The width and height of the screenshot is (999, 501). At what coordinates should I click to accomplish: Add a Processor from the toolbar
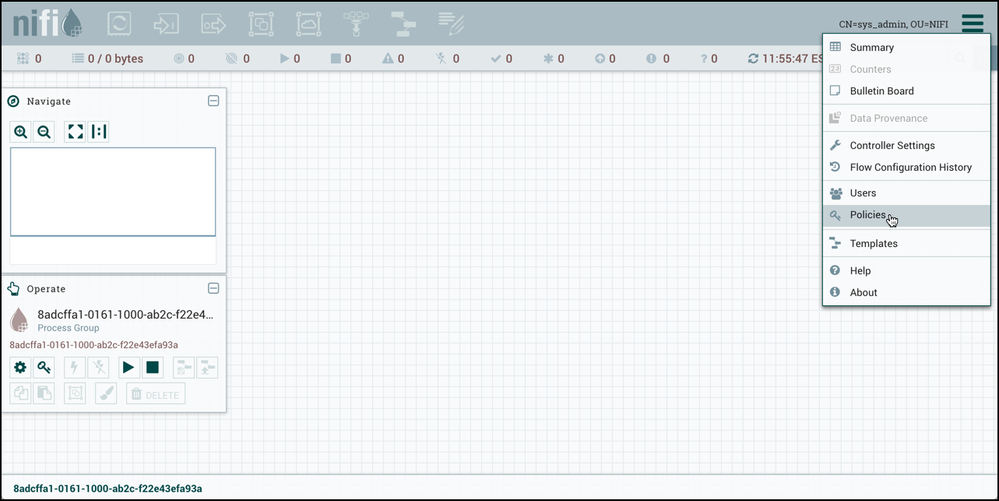tap(119, 24)
